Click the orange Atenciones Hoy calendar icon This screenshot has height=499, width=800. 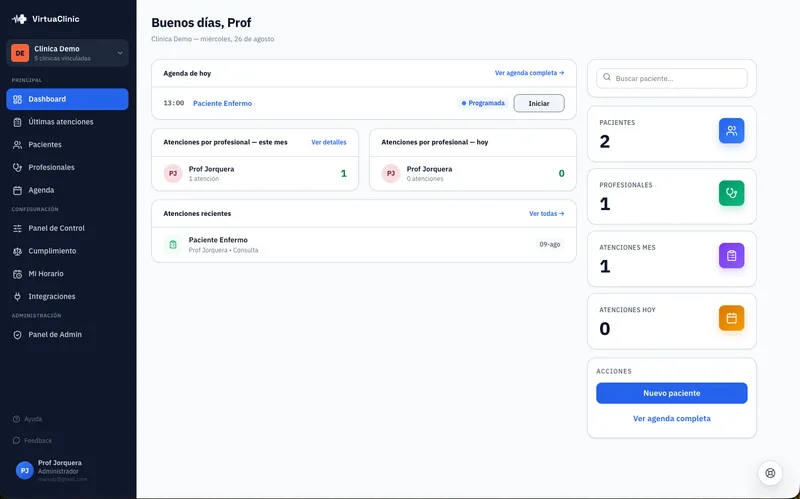tap(731, 318)
